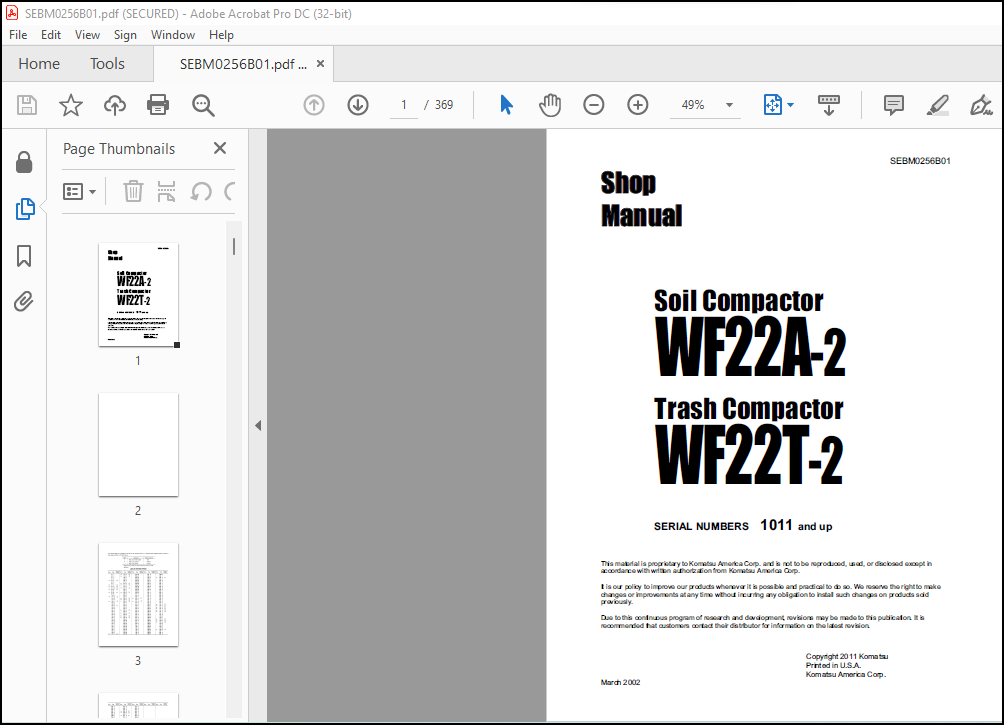Screen dimensions: 1004x725
Task: Click the Save file icon
Action: (27, 105)
